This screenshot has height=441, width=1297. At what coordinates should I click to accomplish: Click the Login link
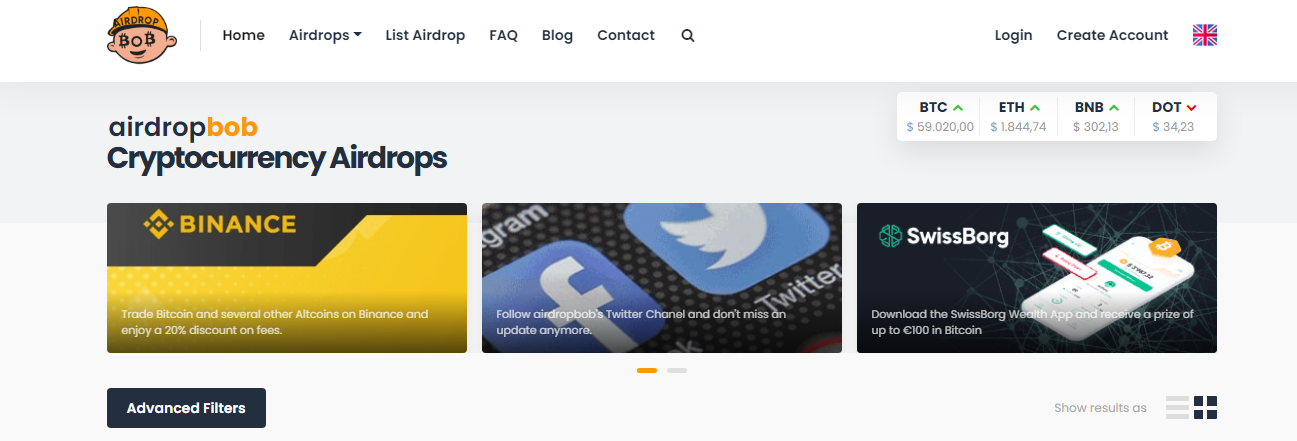click(1013, 35)
